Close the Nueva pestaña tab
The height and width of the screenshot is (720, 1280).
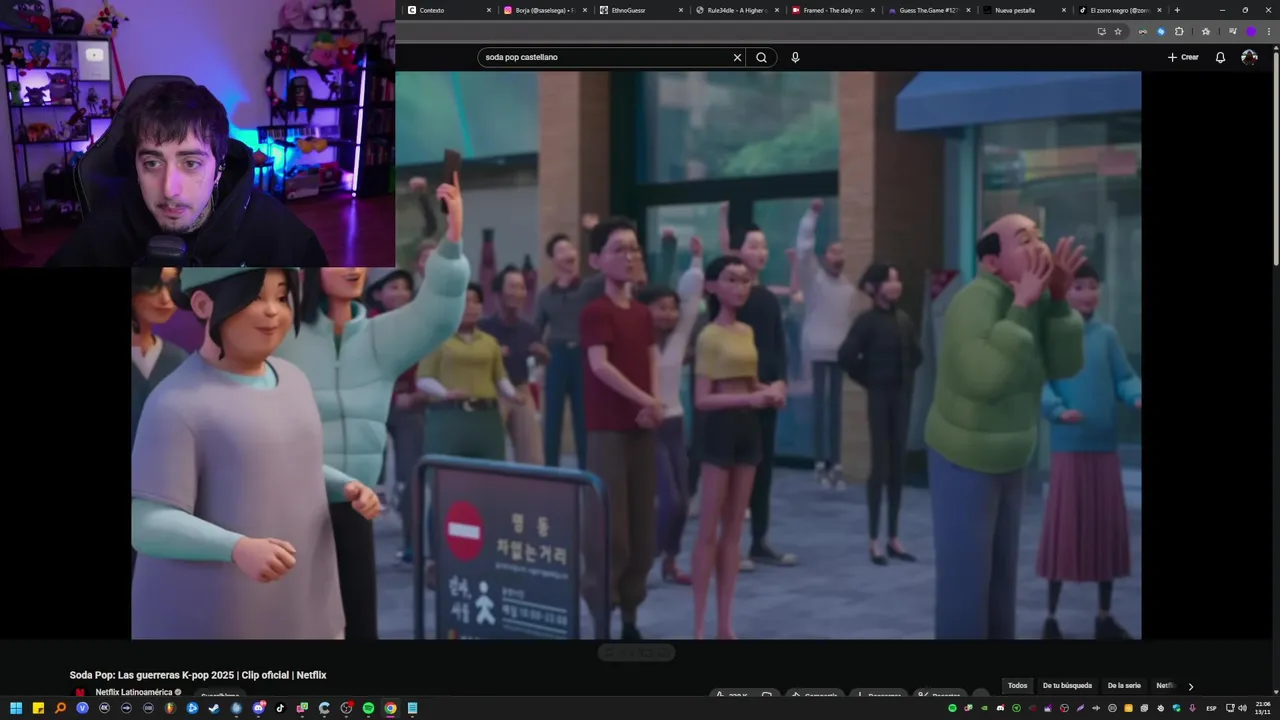pyautogui.click(x=1064, y=10)
